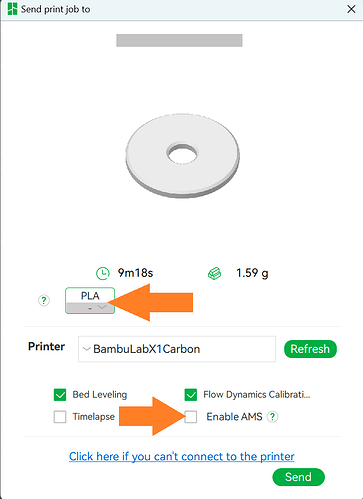The width and height of the screenshot is (363, 499).
Task: Open filament mapping help question mark
Action: pyautogui.click(x=44, y=300)
